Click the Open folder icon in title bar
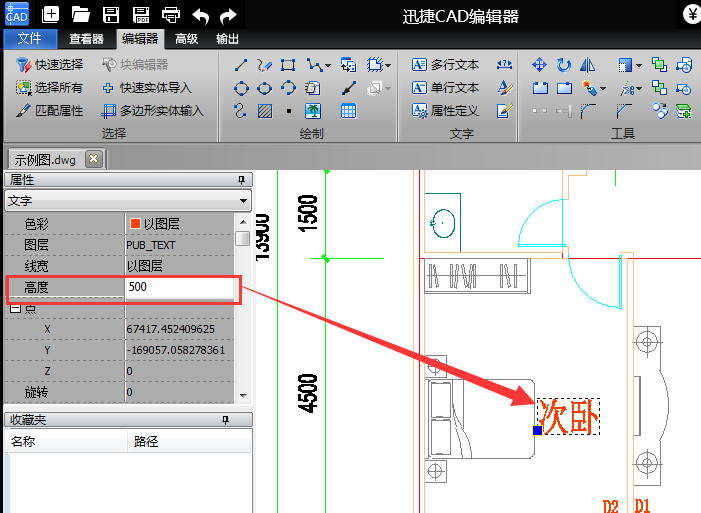 [x=80, y=15]
